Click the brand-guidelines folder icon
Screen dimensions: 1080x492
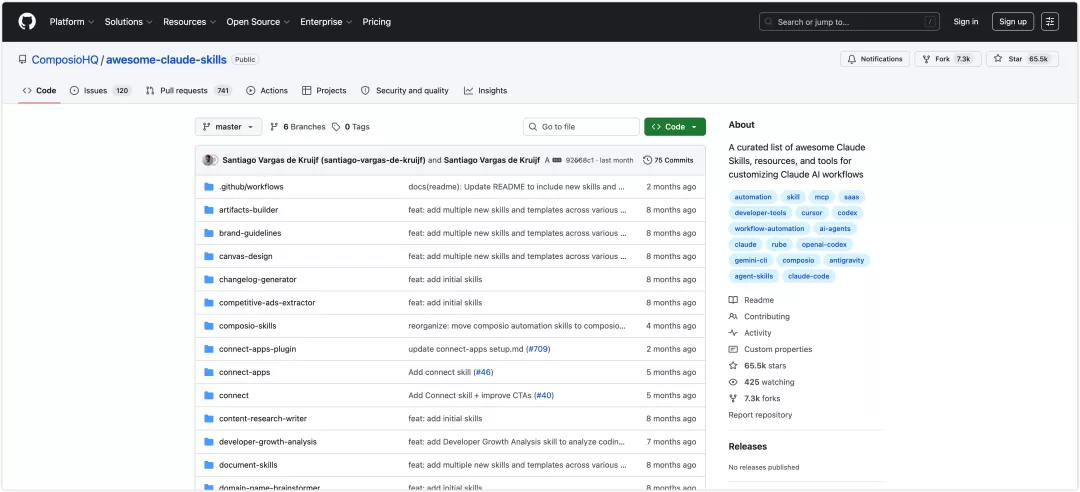point(209,233)
